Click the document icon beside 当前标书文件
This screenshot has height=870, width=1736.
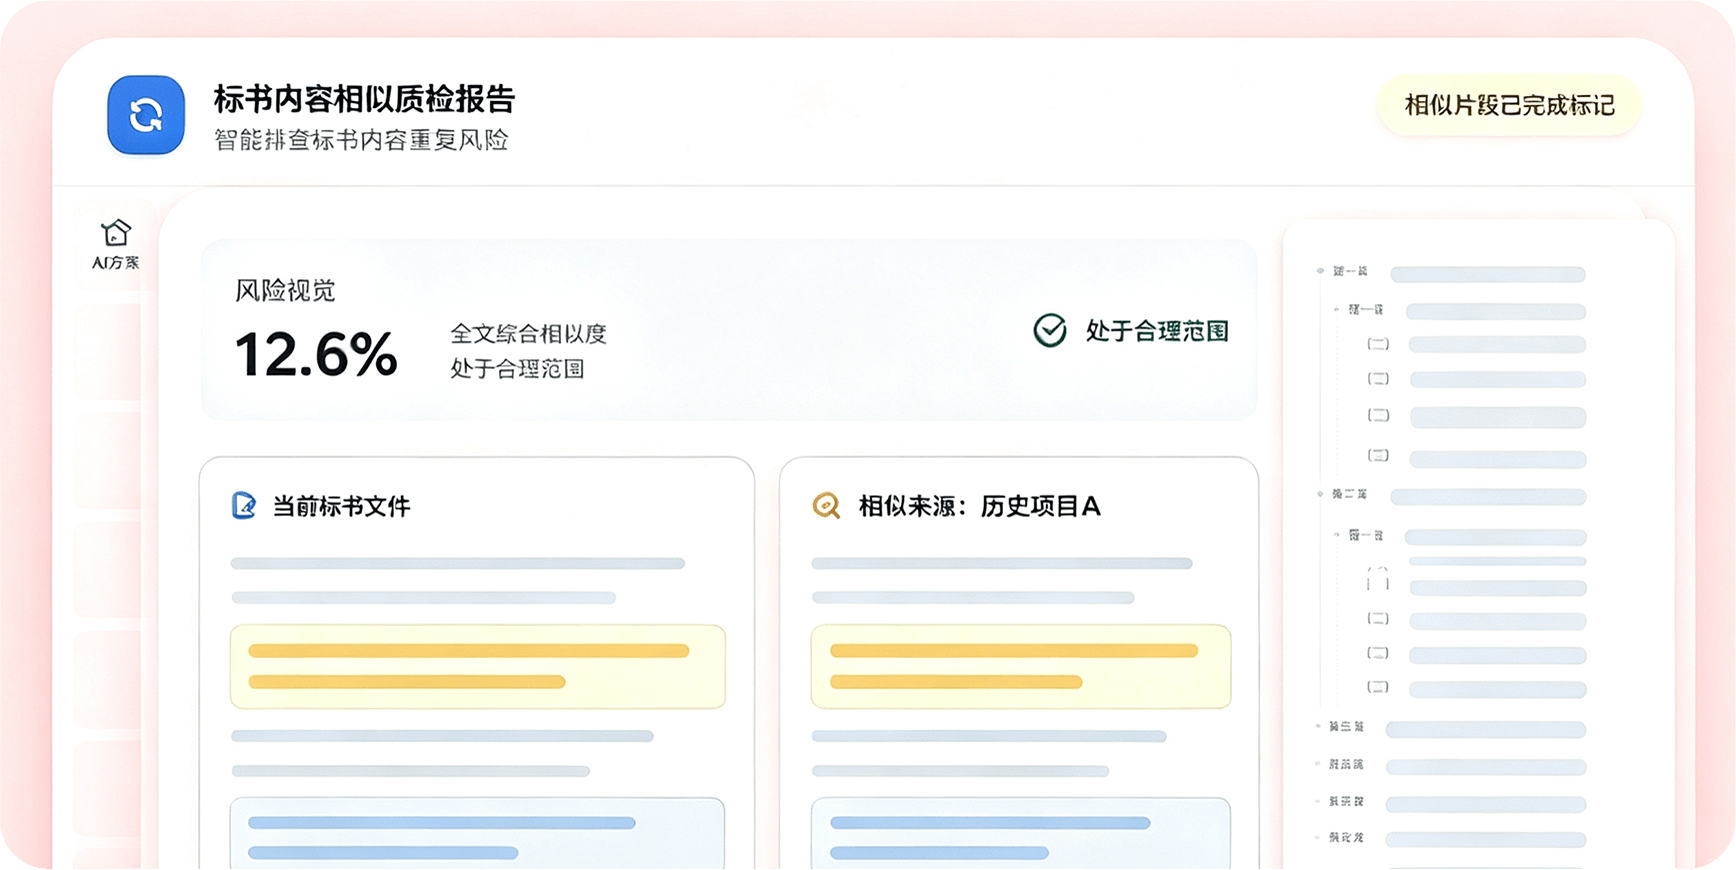click(x=244, y=506)
